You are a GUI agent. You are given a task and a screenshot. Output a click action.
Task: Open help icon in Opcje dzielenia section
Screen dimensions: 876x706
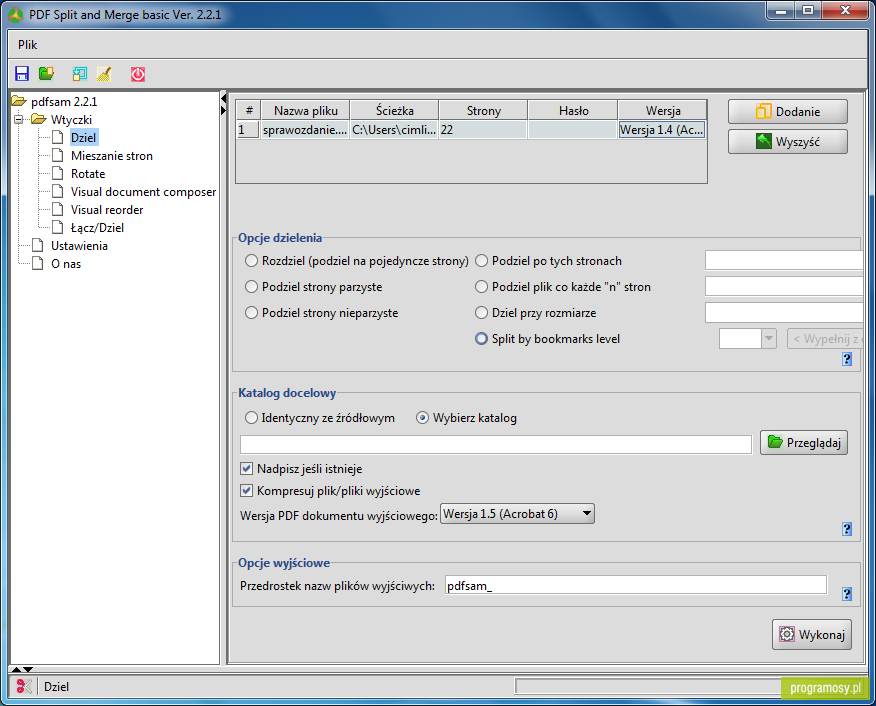[x=847, y=359]
